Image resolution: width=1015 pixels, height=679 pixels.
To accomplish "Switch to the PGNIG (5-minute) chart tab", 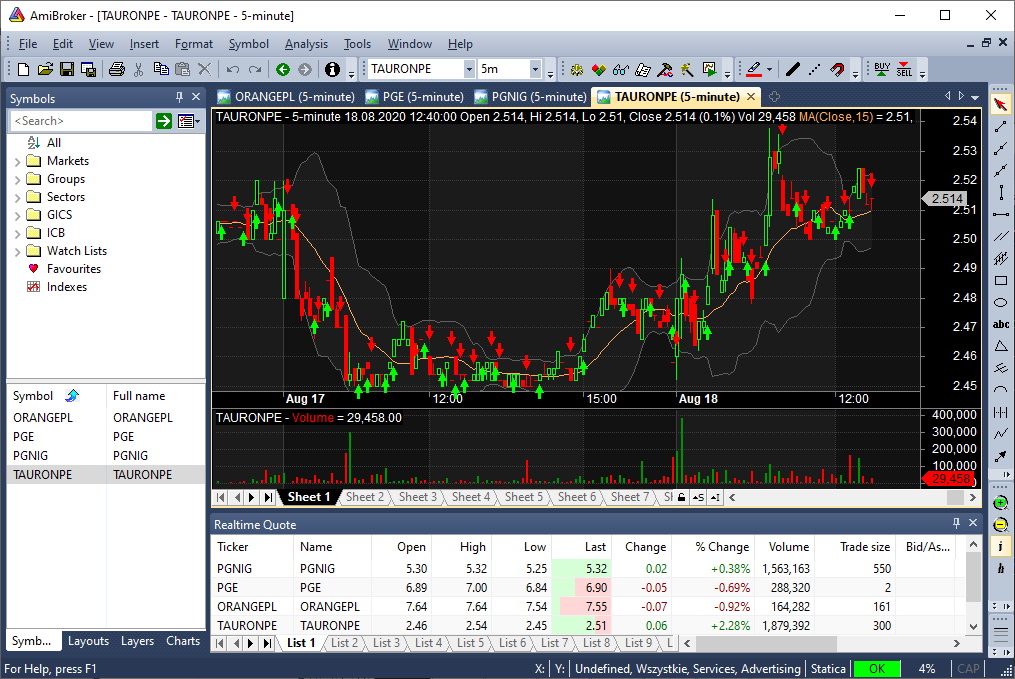I will point(530,97).
